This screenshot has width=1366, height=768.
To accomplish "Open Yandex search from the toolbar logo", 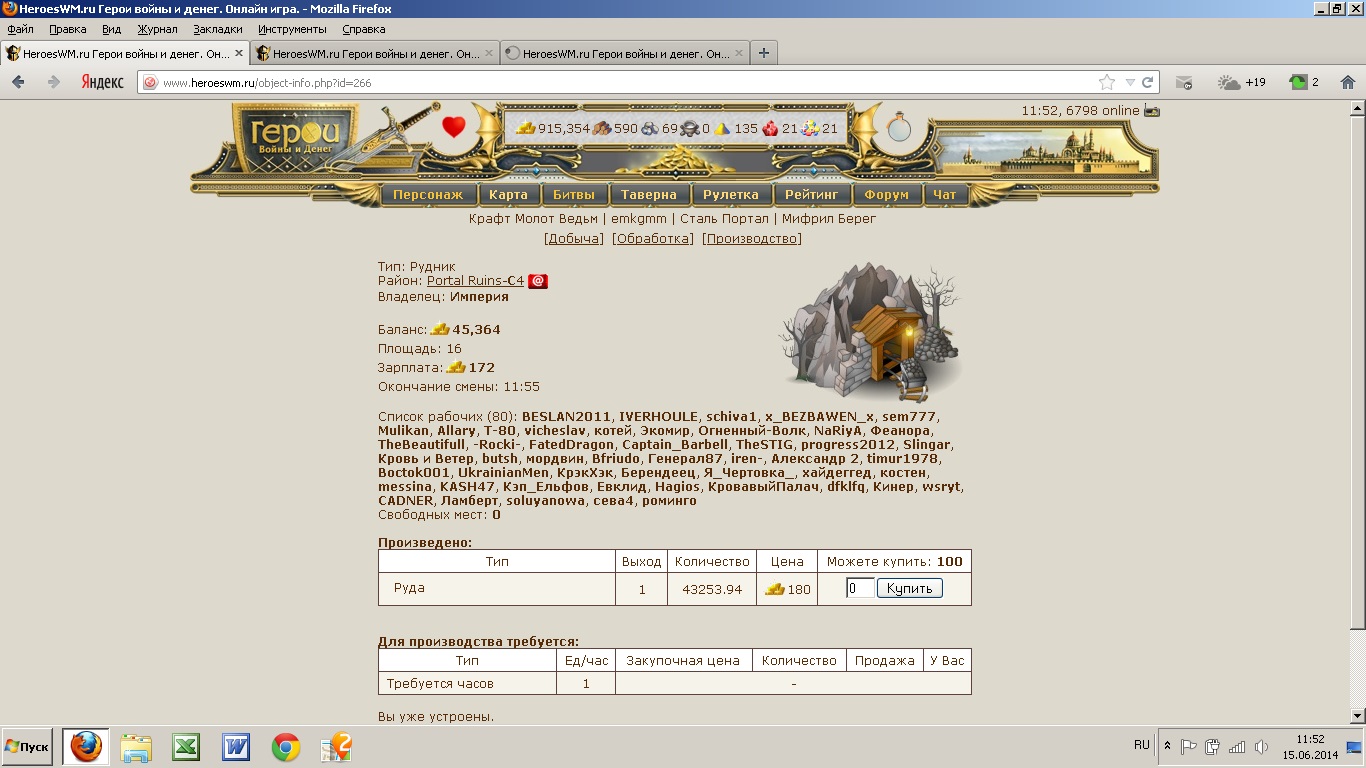I will (x=102, y=82).
